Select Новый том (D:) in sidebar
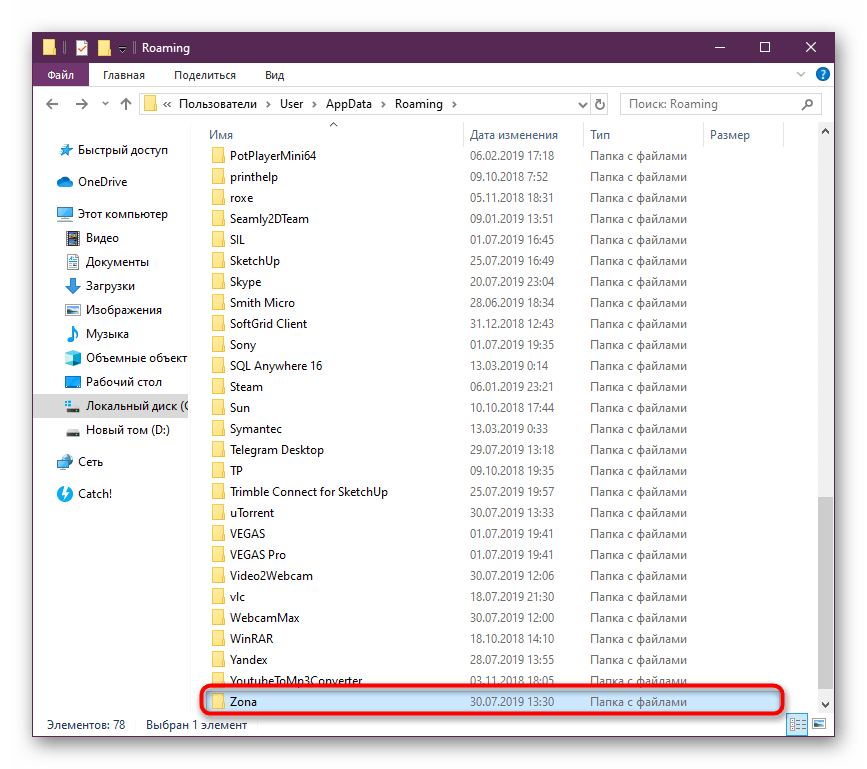The height and width of the screenshot is (769, 867). (118, 430)
